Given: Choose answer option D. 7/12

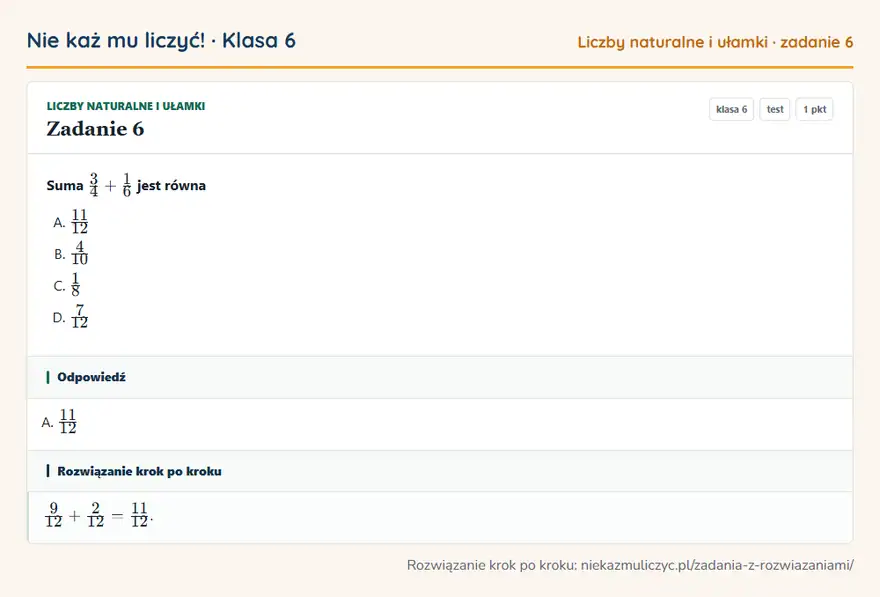Looking at the screenshot, I should click(x=71, y=317).
